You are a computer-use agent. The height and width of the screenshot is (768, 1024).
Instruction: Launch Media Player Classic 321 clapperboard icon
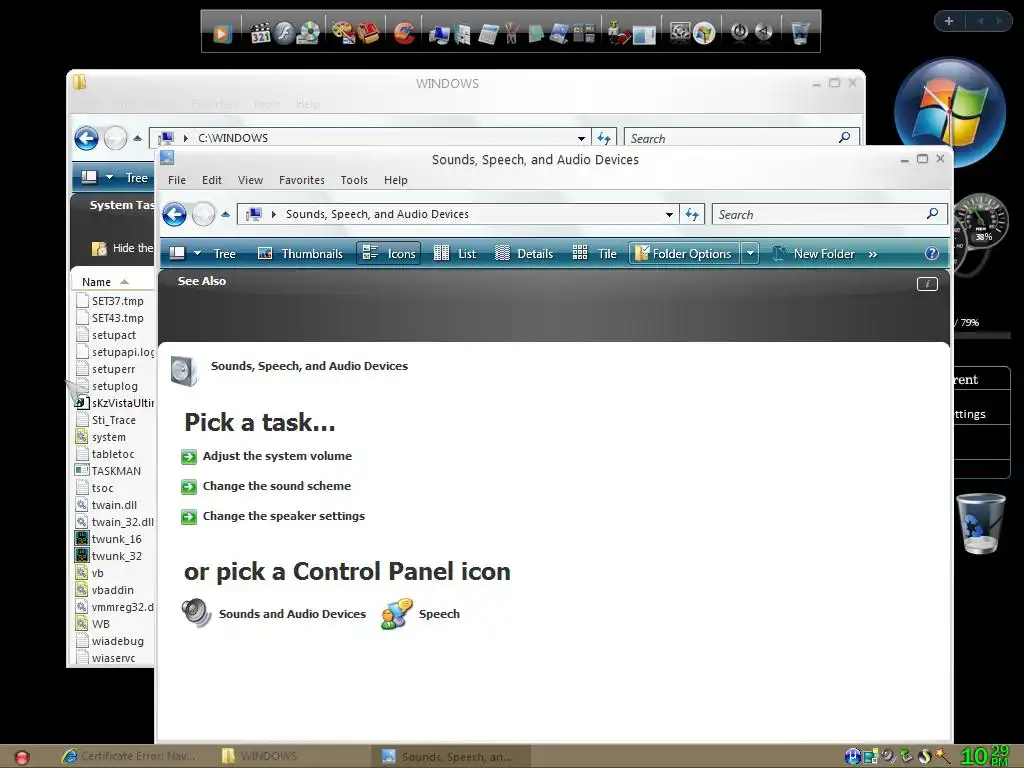260,32
